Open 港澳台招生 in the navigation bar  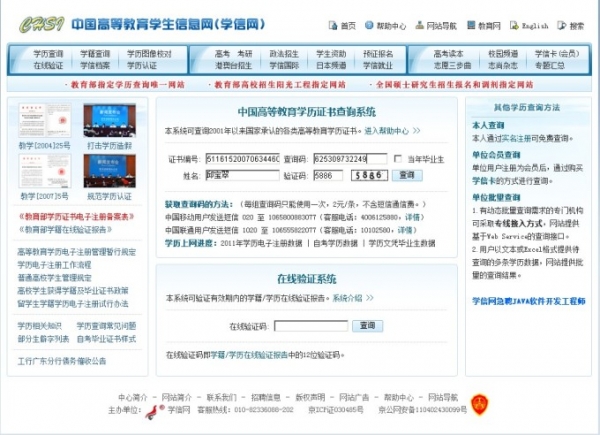point(233,65)
